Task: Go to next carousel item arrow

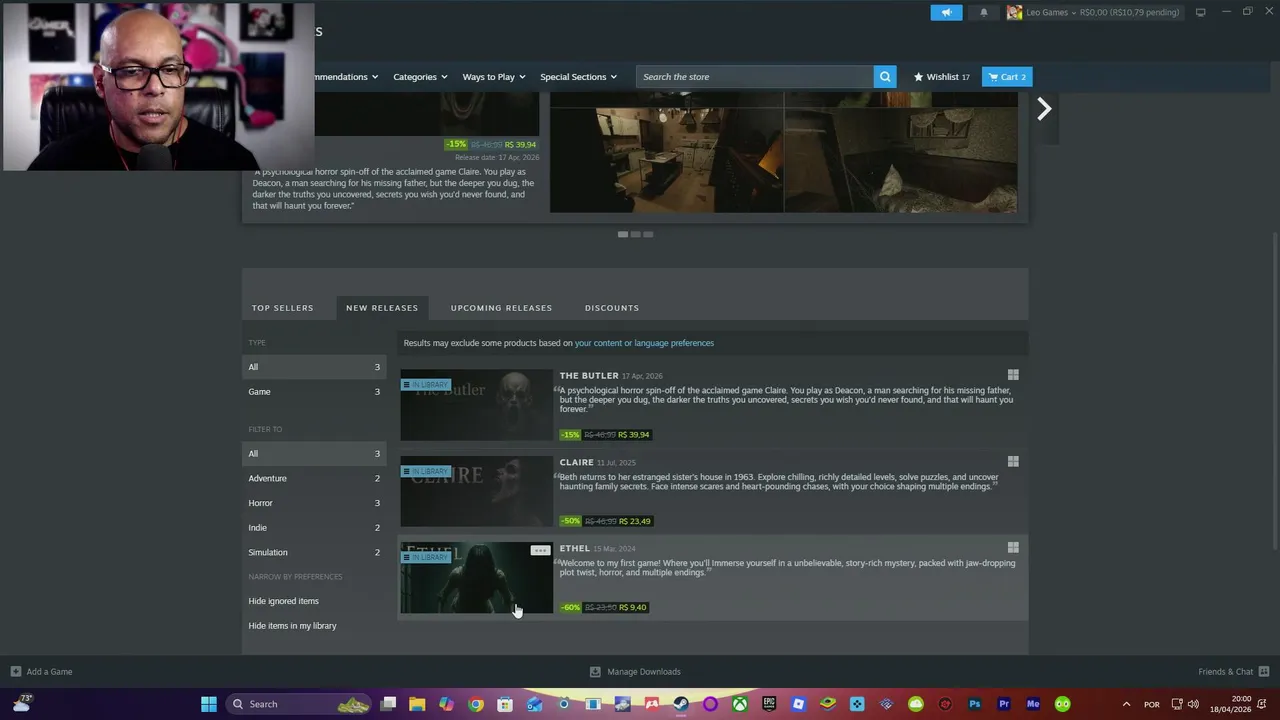Action: (x=1044, y=108)
